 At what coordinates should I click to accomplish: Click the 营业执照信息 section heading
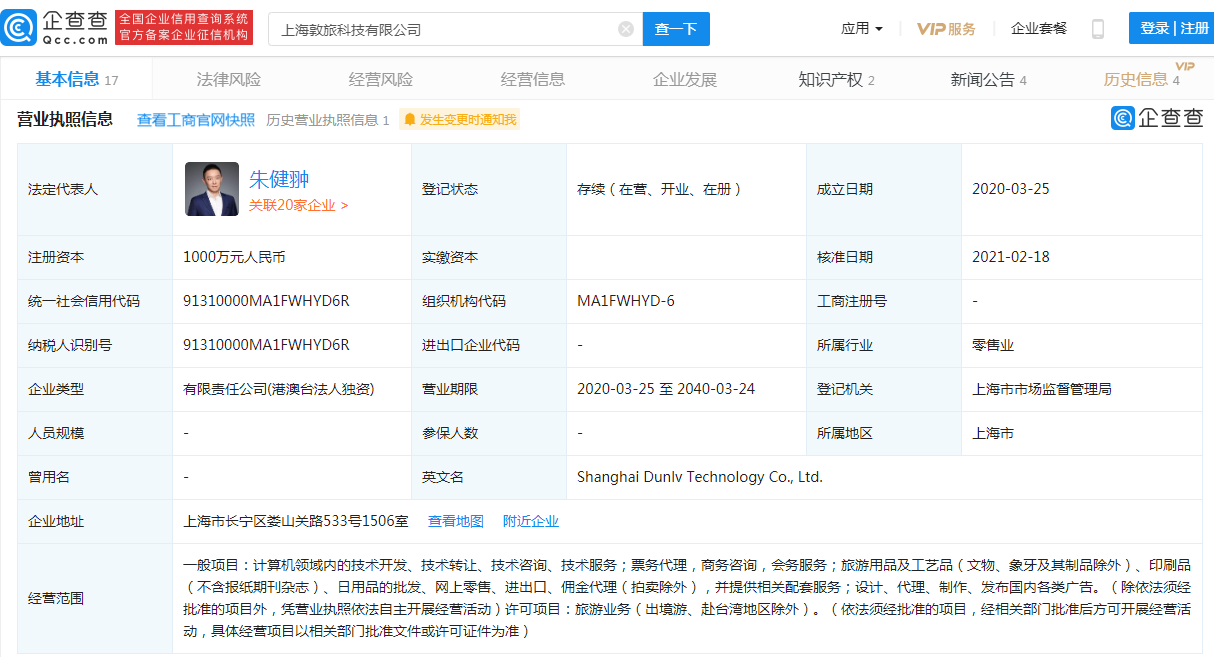[x=65, y=120]
